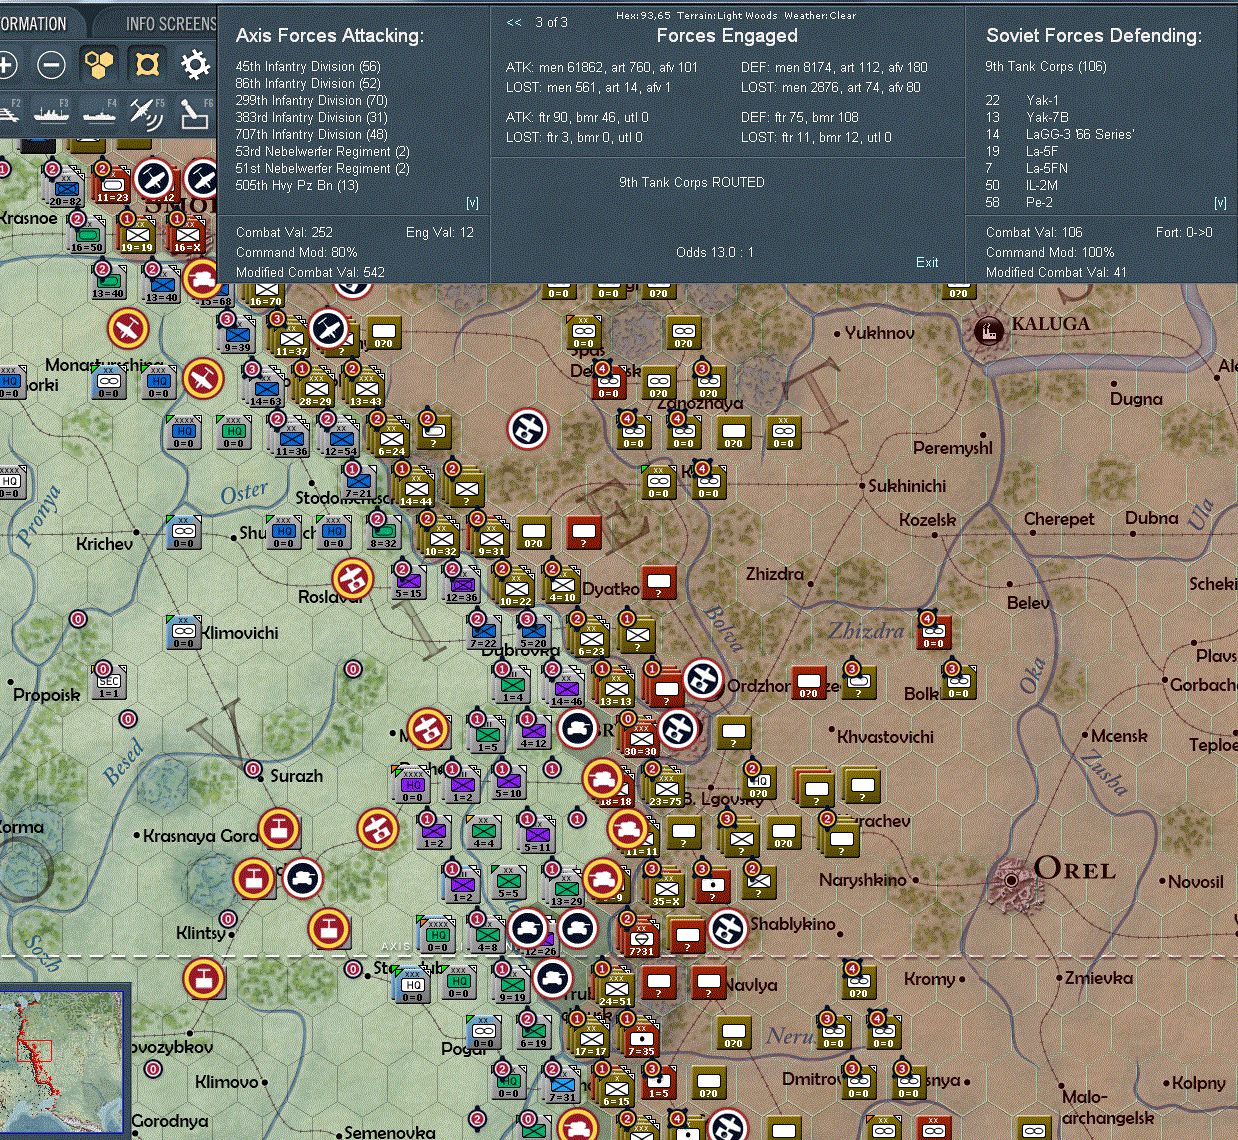Select Soviet infantry counter 16=X
This screenshot has width=1238, height=1140.
pyautogui.click(x=187, y=236)
